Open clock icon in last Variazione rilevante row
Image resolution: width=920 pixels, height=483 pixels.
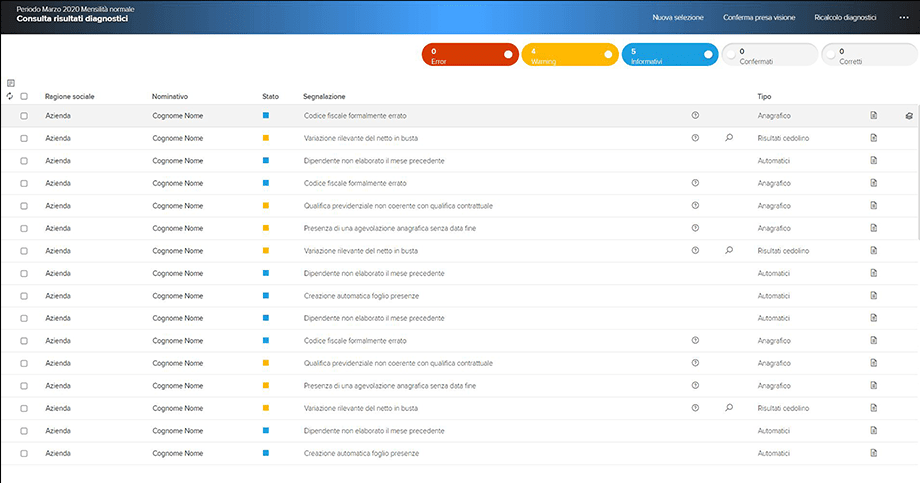[x=695, y=408]
